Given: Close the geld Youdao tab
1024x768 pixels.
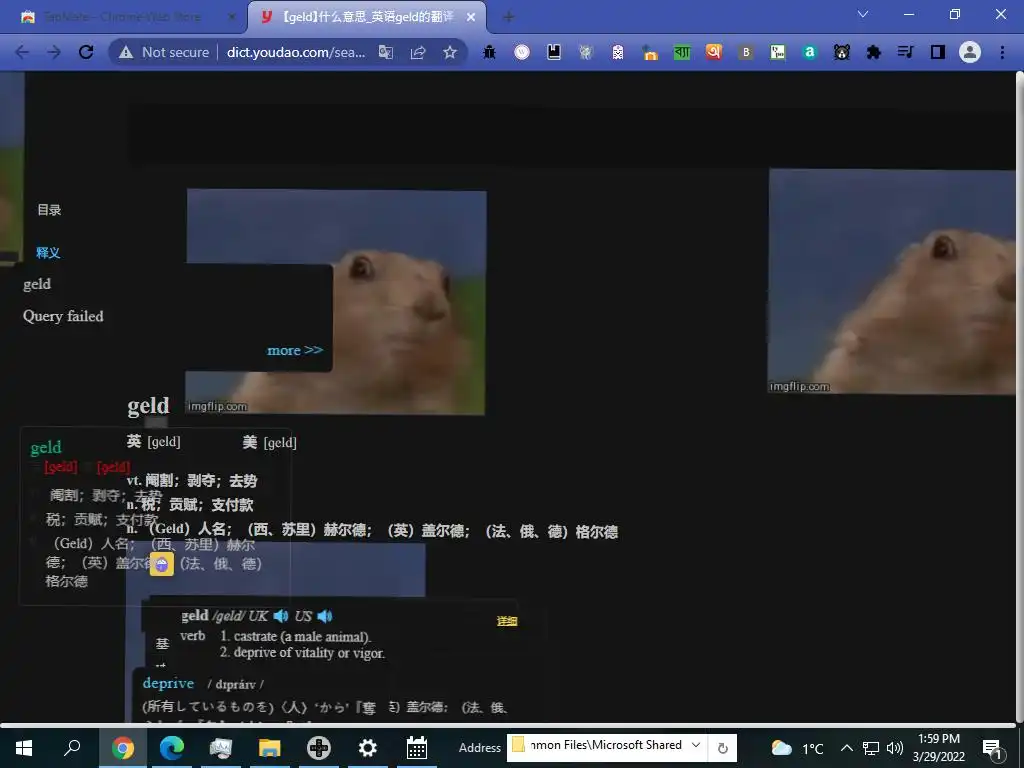Looking at the screenshot, I should coord(471,17).
